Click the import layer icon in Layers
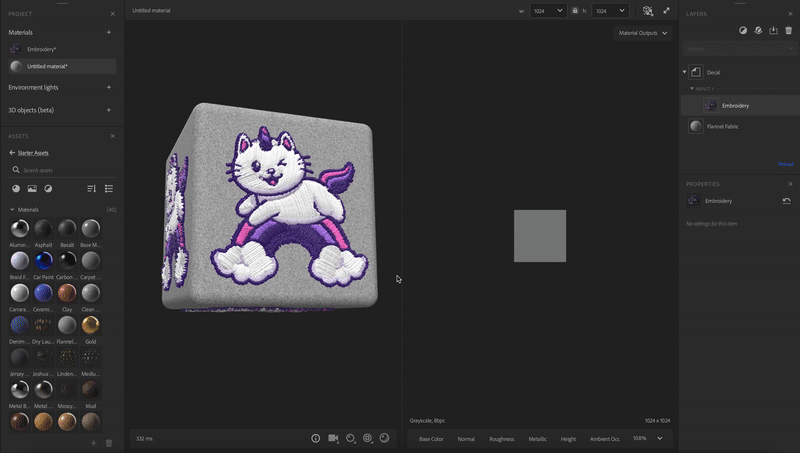The image size is (800, 453). point(773,31)
